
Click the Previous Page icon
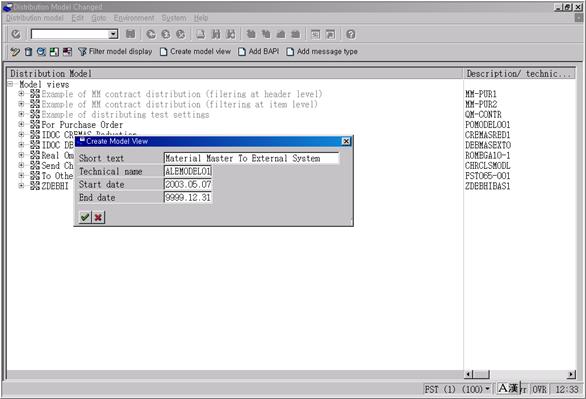266,34
